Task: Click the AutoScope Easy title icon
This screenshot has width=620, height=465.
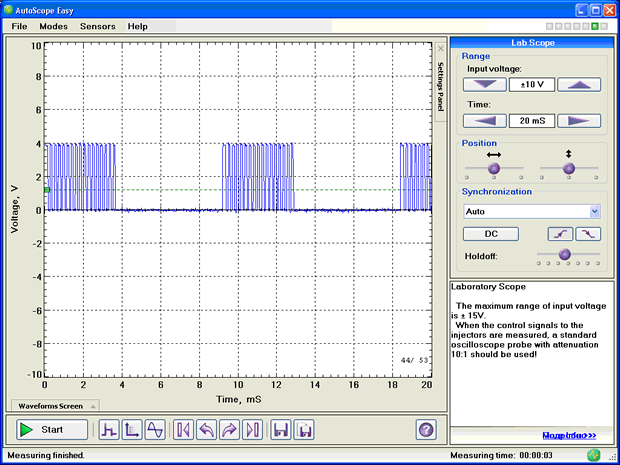Action: [8, 10]
